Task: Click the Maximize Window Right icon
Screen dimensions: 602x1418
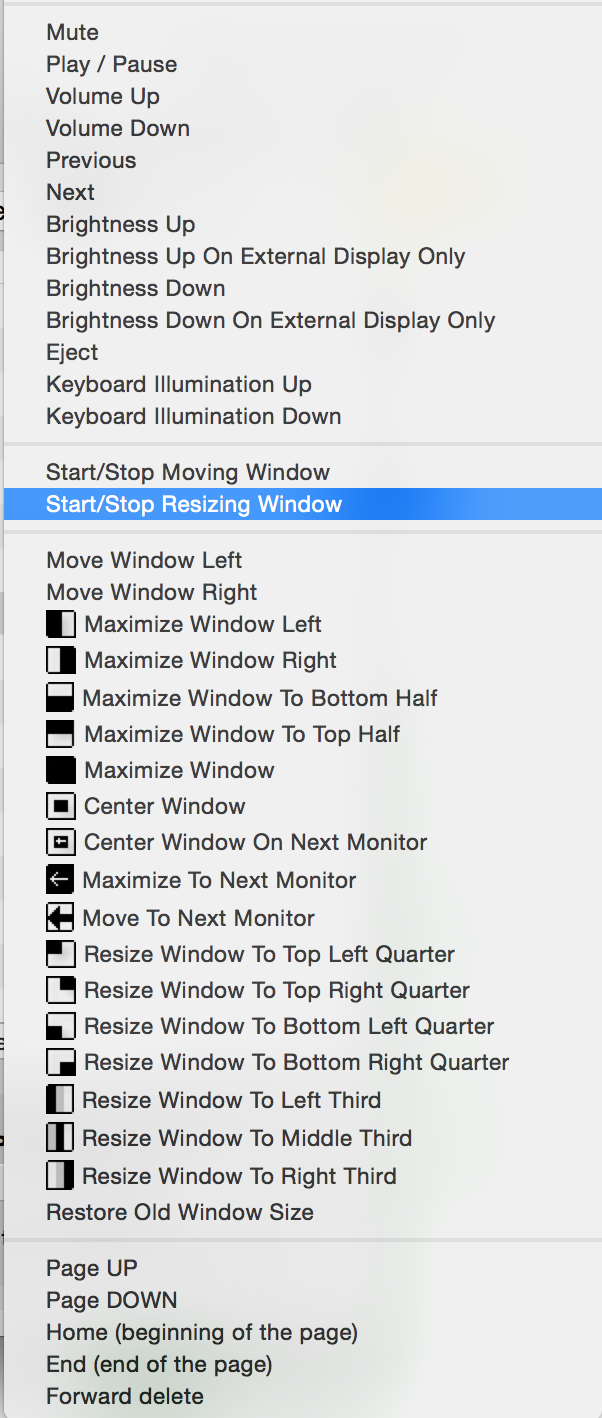Action: click(61, 660)
